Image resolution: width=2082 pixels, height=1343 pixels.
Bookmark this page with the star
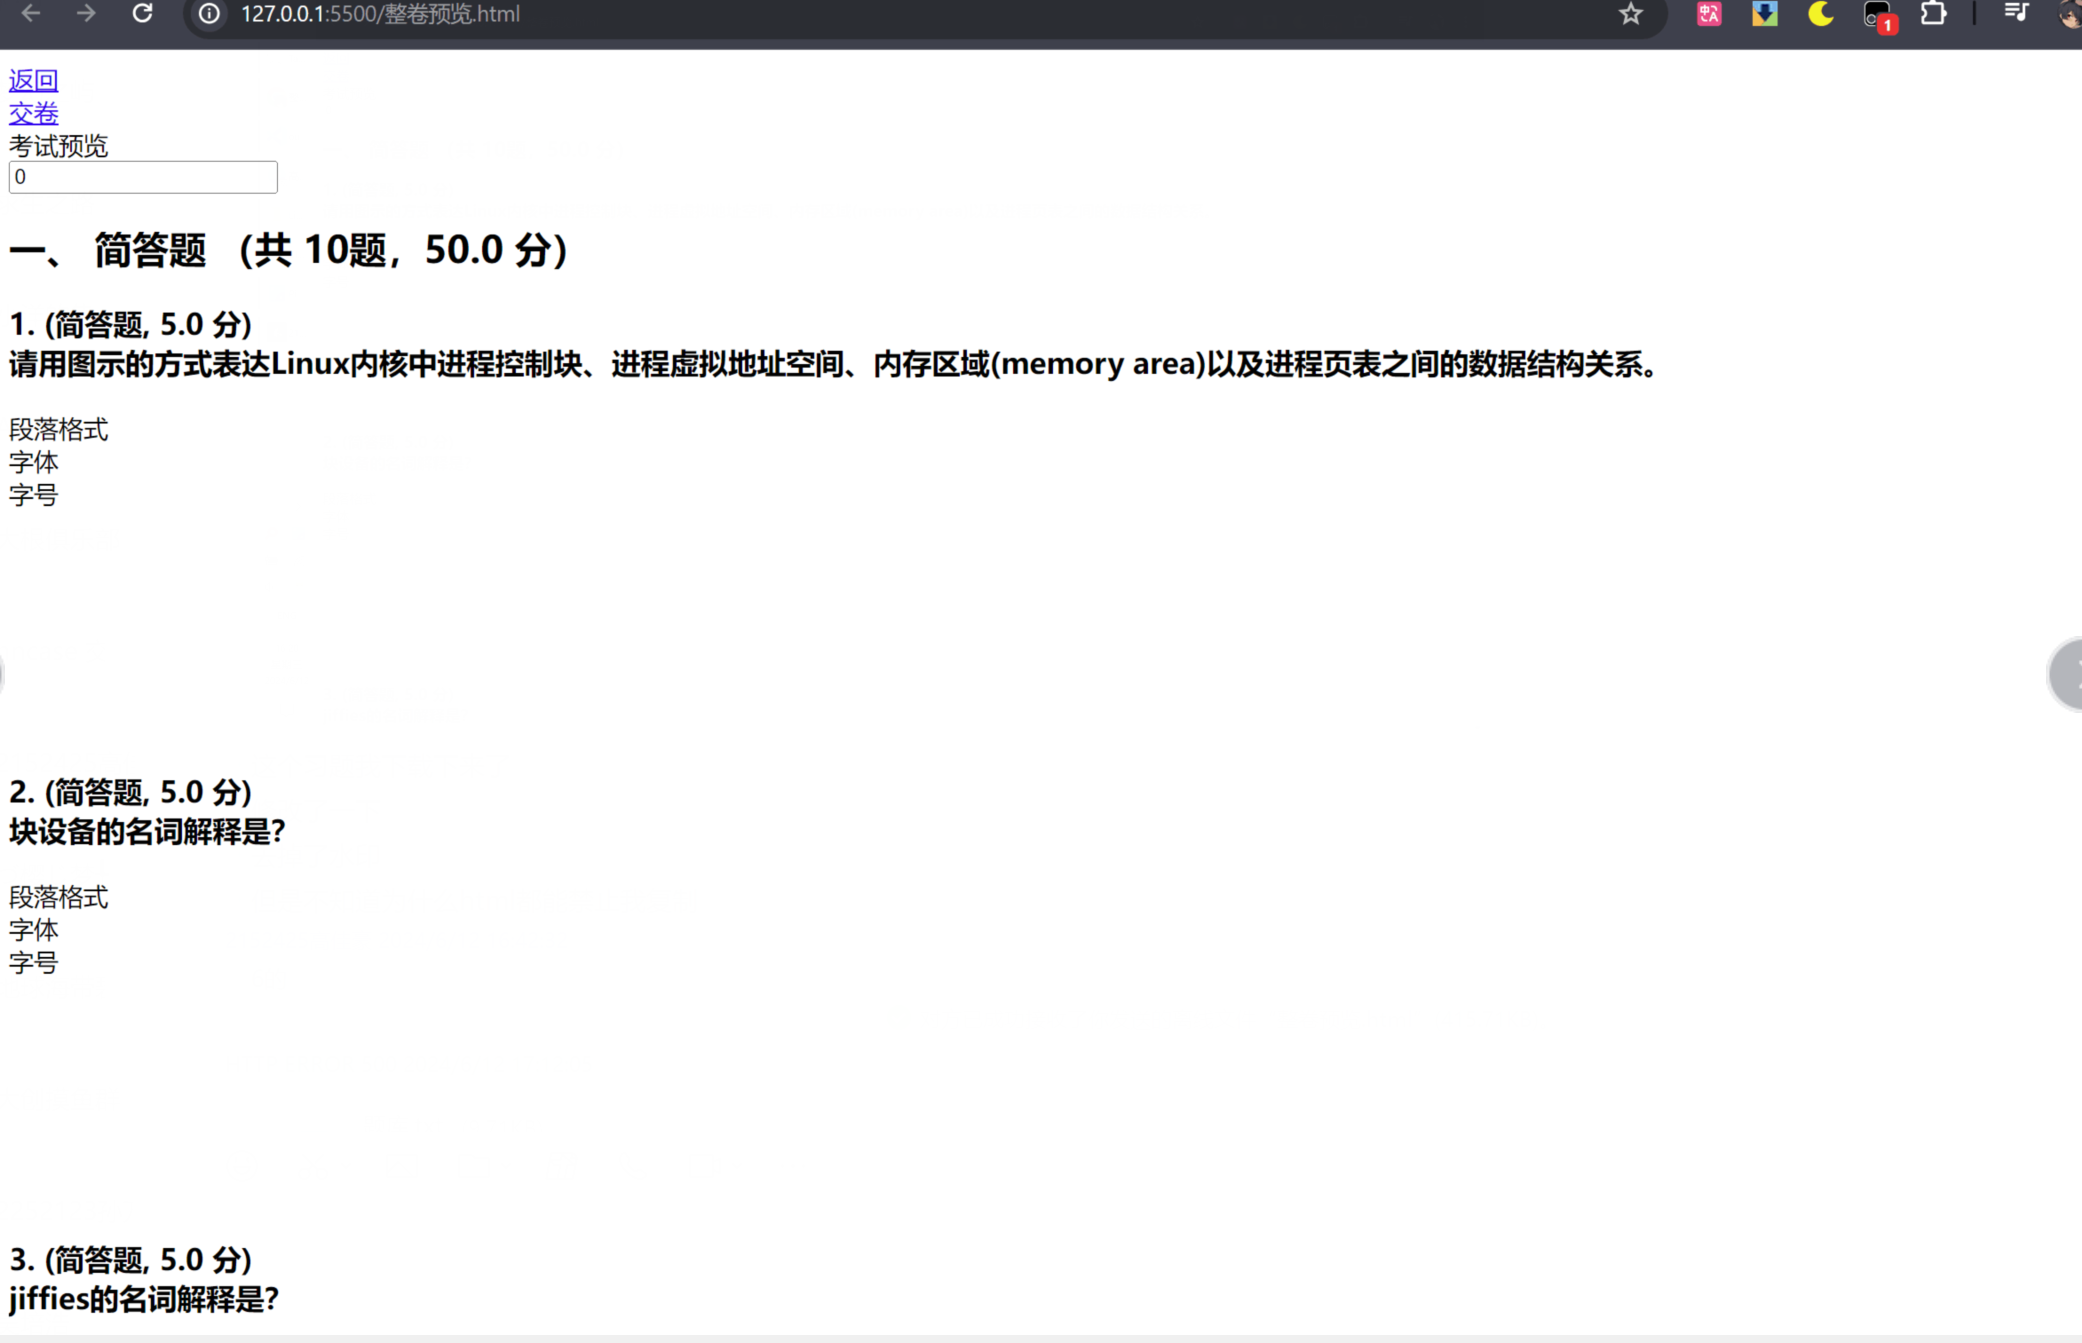point(1631,14)
